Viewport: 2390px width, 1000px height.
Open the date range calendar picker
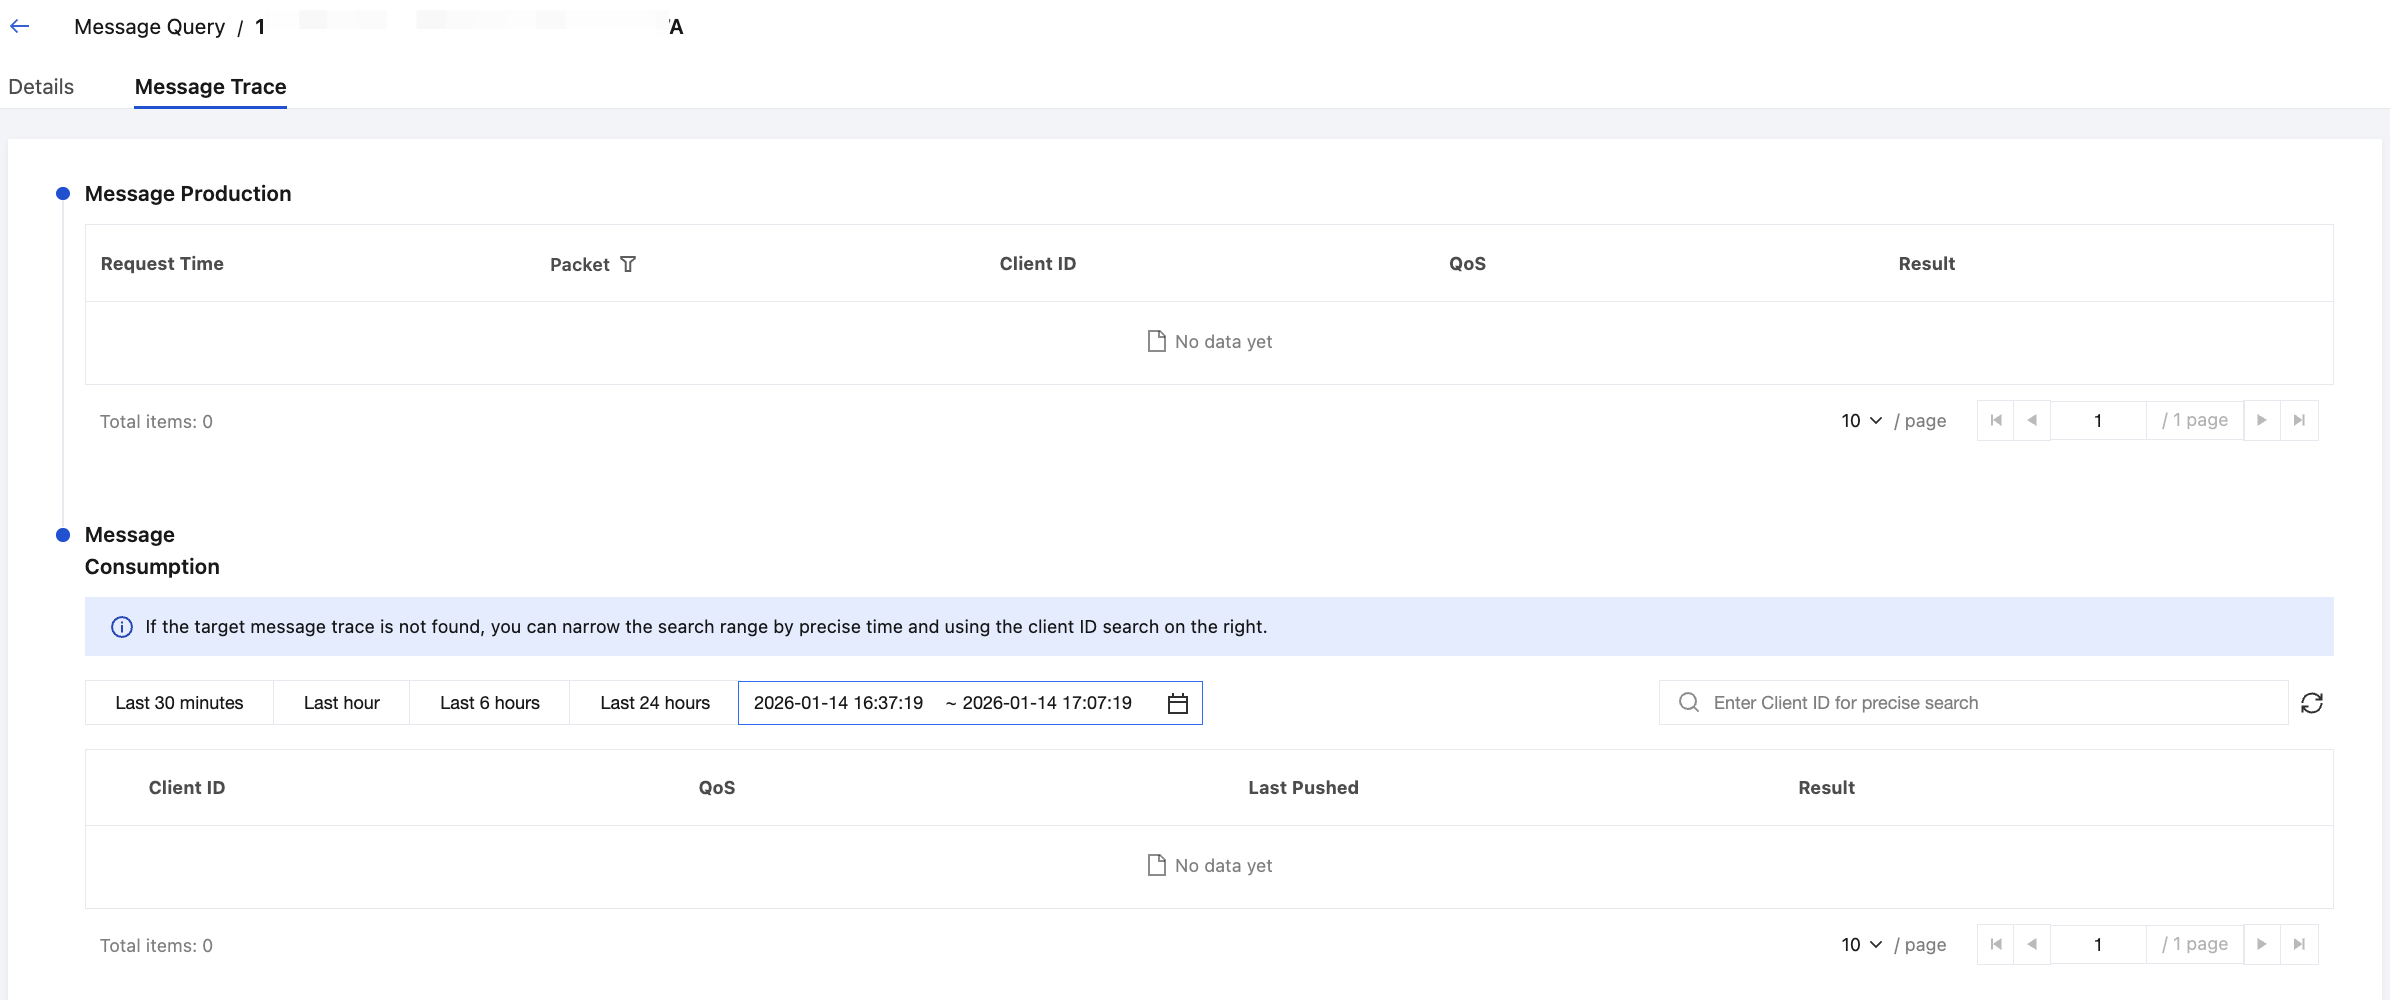pyautogui.click(x=1177, y=704)
